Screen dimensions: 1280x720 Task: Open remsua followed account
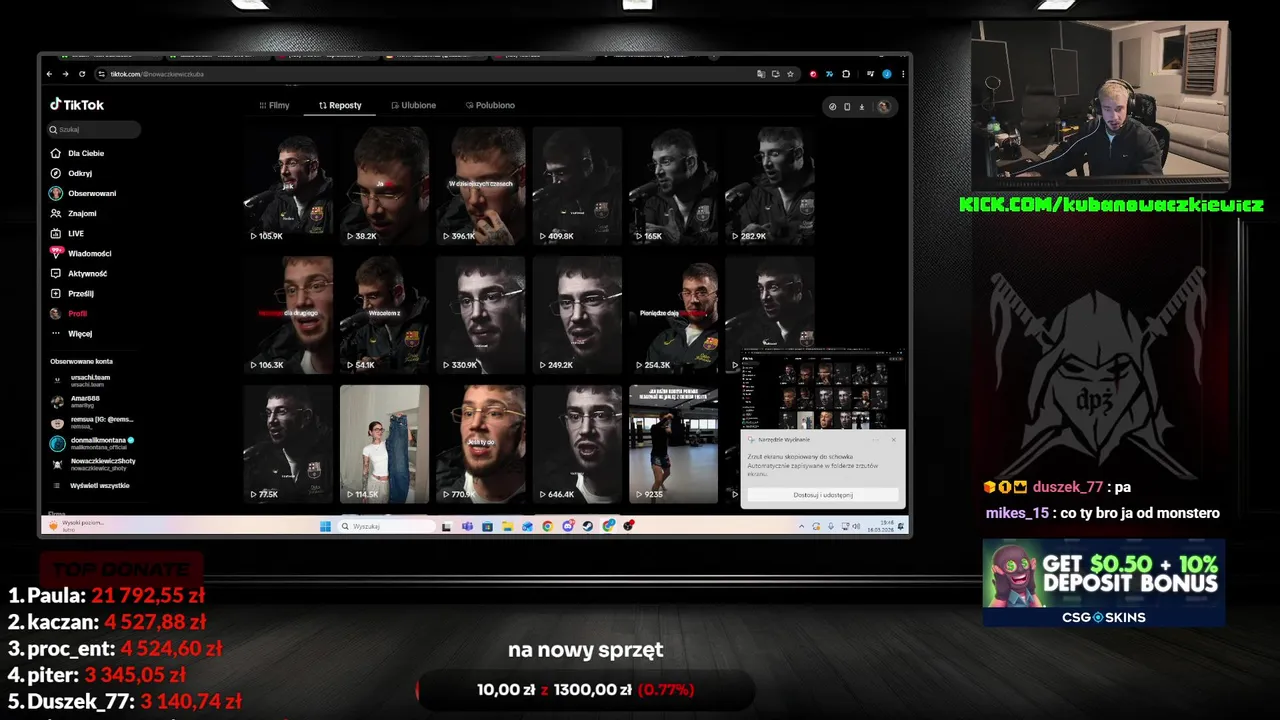pos(93,422)
